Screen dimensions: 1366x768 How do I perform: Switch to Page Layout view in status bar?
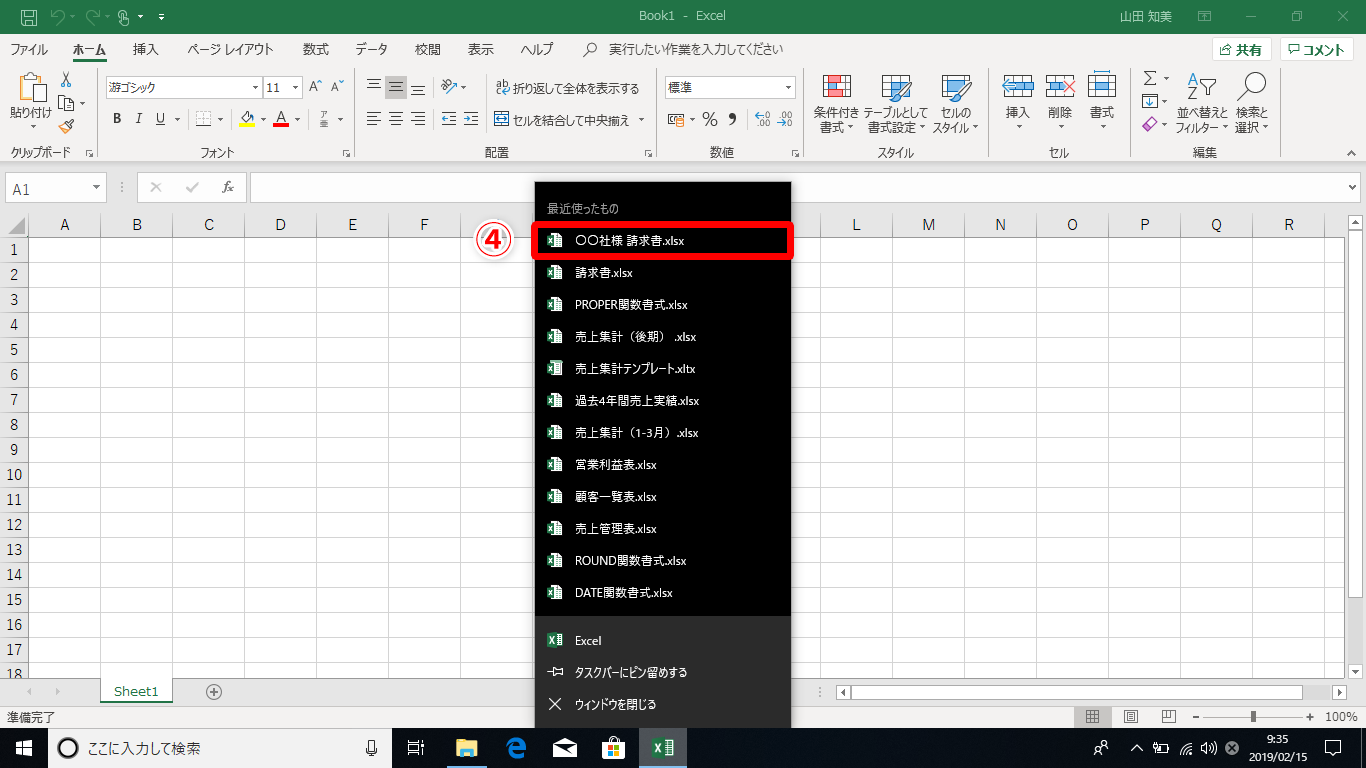pos(1131,717)
